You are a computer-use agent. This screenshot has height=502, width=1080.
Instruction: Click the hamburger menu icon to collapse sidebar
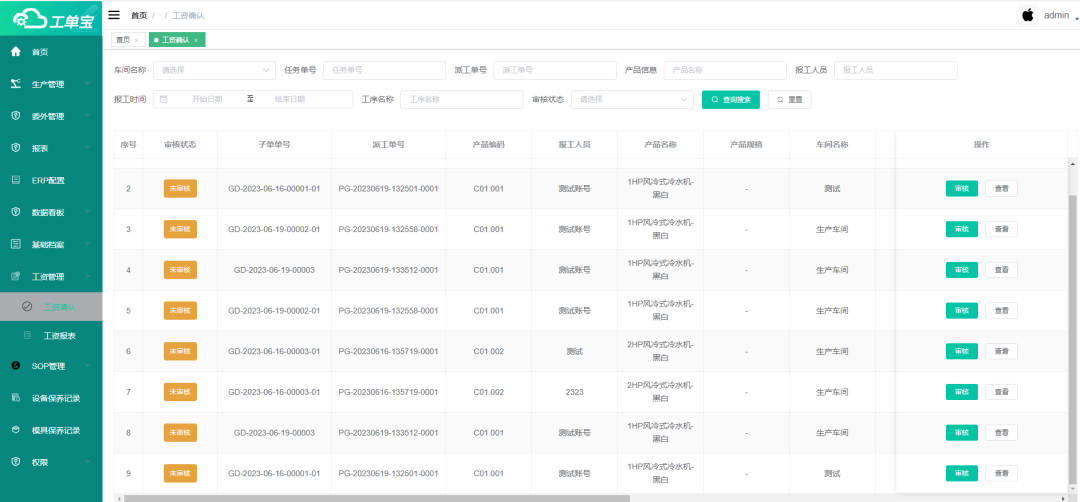click(114, 15)
